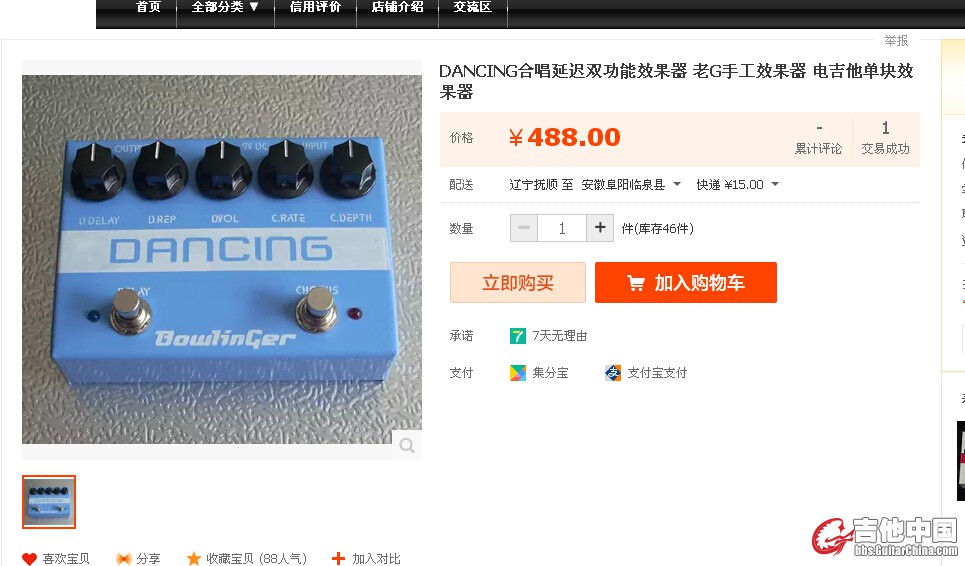Click the 支付宝支付 Alipay icon
The image size is (965, 566).
click(x=613, y=373)
